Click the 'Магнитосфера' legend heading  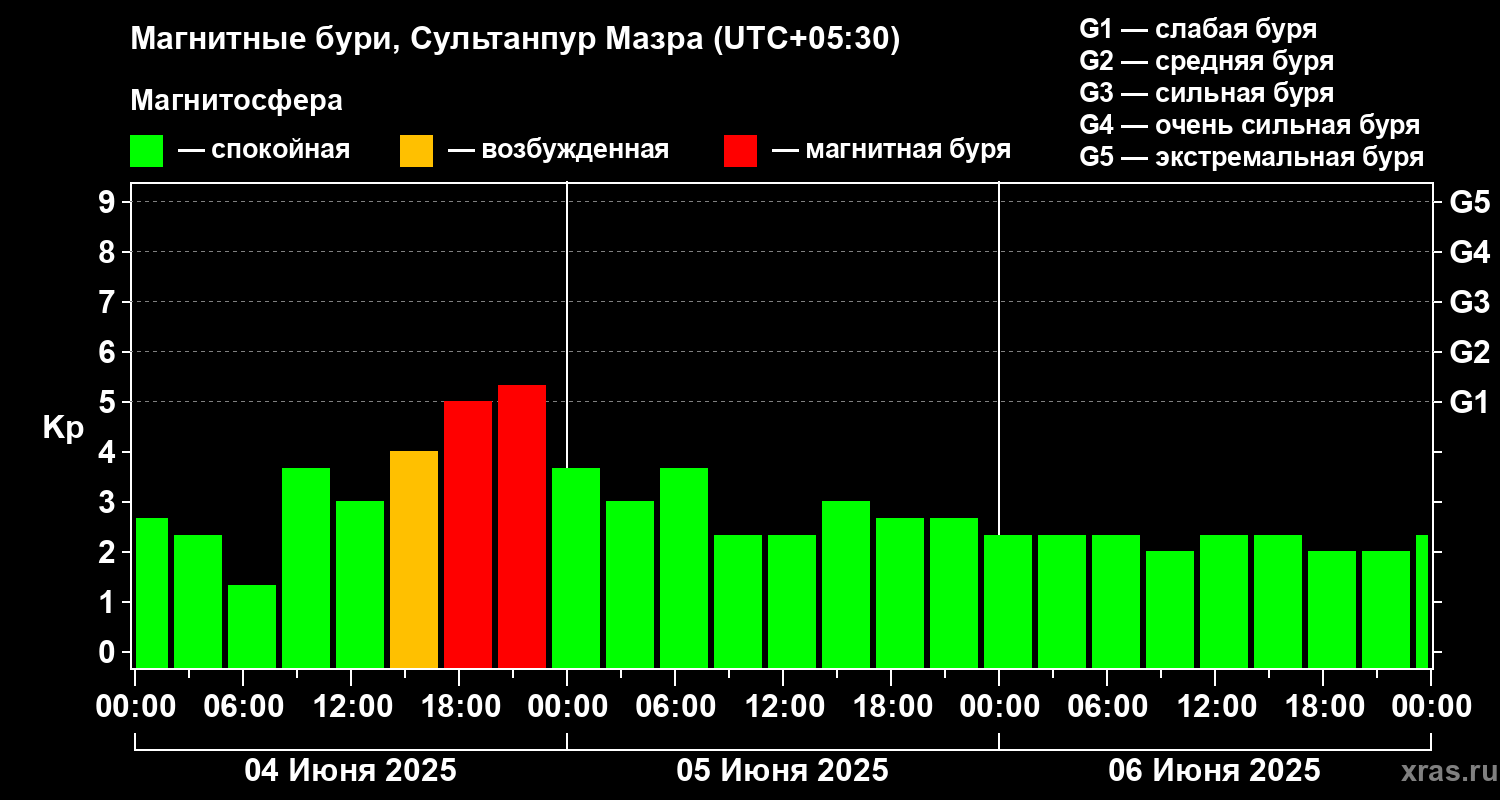236,101
